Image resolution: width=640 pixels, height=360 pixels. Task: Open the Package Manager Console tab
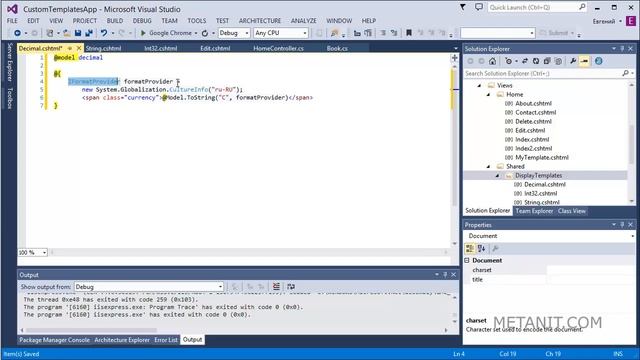click(55, 340)
